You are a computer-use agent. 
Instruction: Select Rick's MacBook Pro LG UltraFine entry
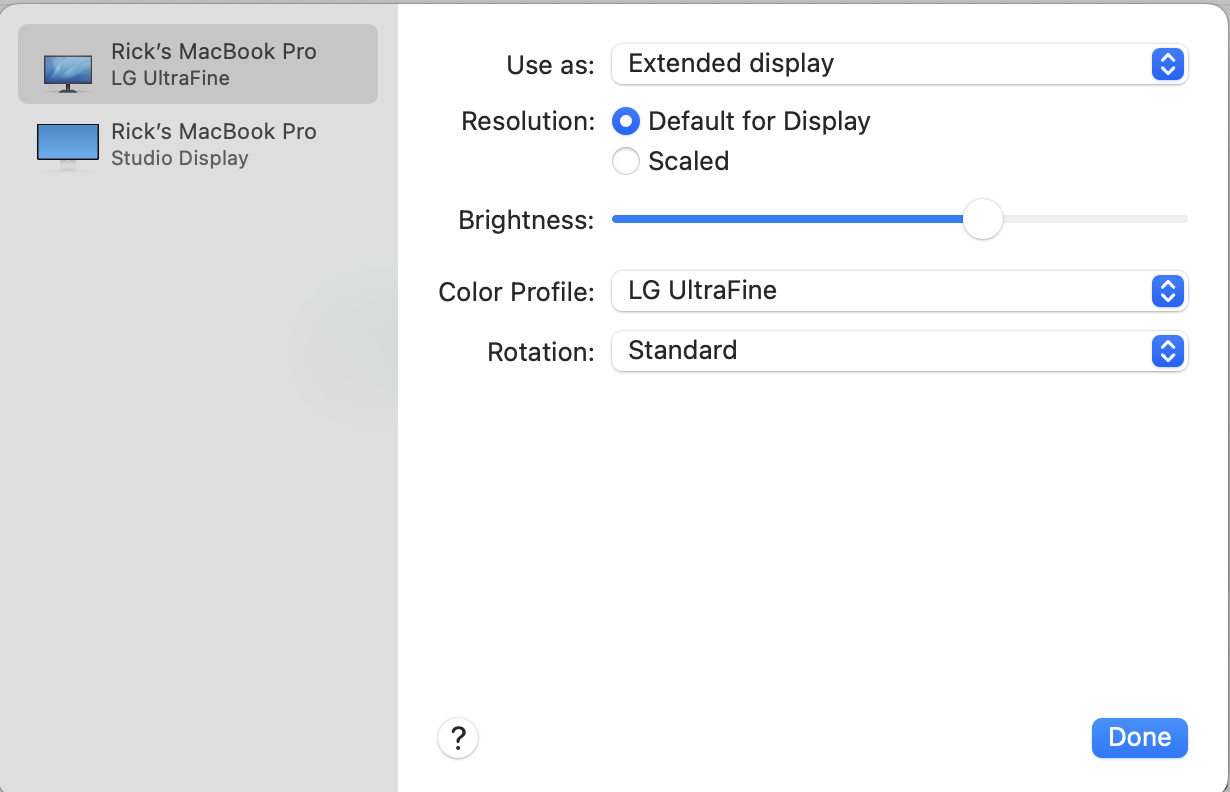[198, 64]
